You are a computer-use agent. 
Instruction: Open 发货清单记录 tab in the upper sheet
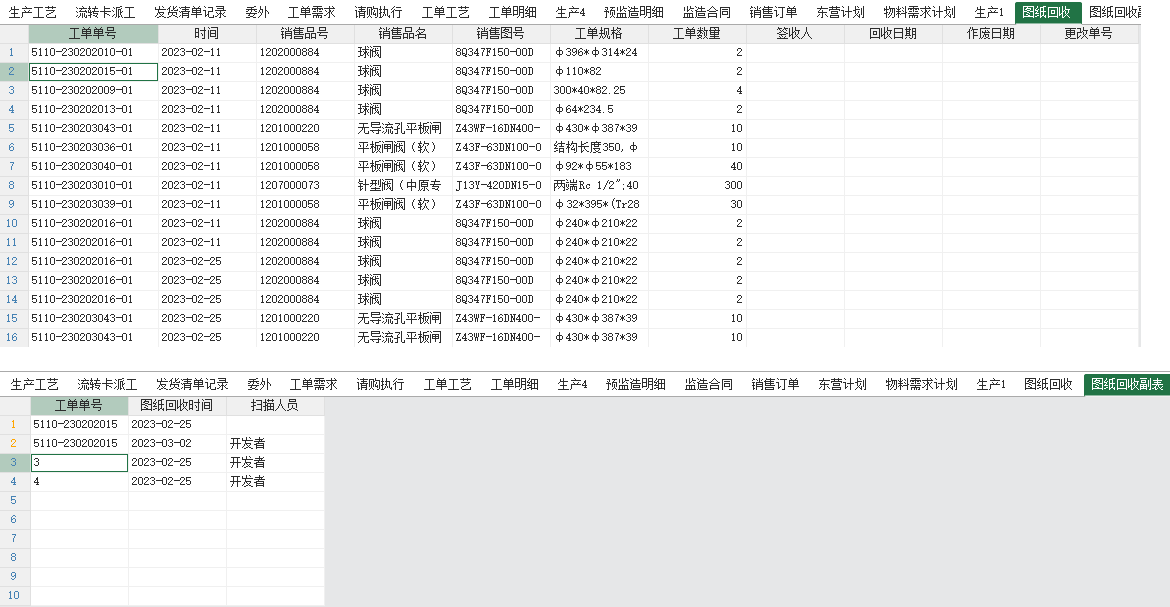coord(190,12)
